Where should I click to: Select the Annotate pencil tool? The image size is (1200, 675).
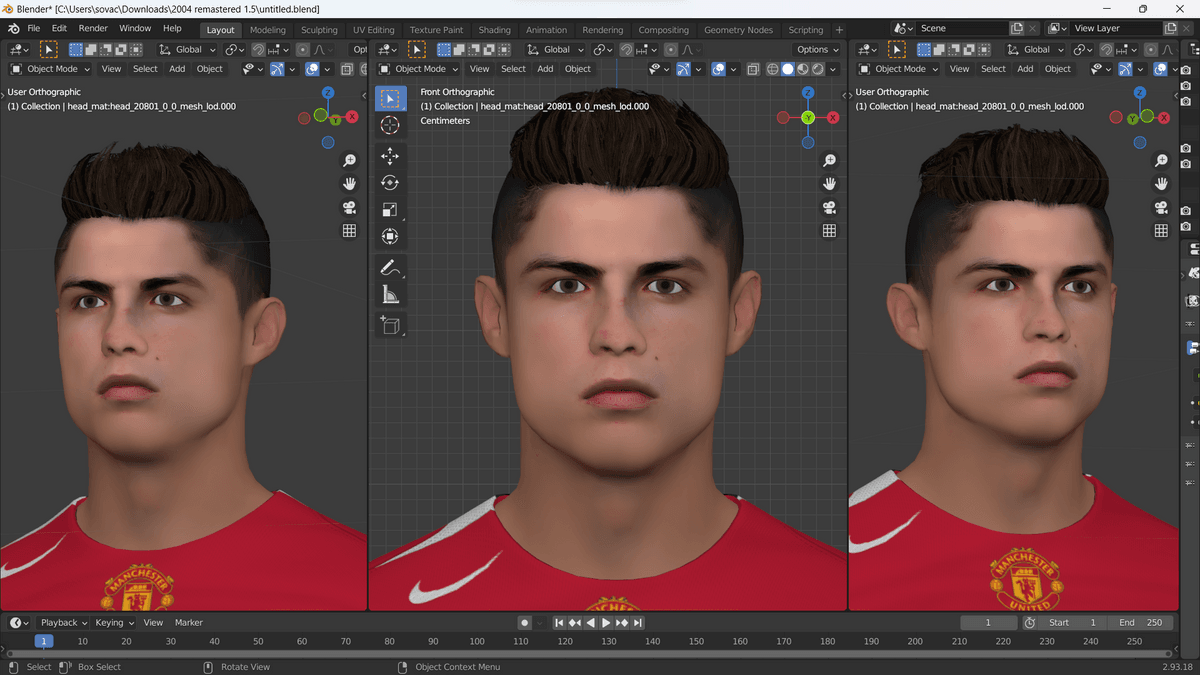(390, 268)
